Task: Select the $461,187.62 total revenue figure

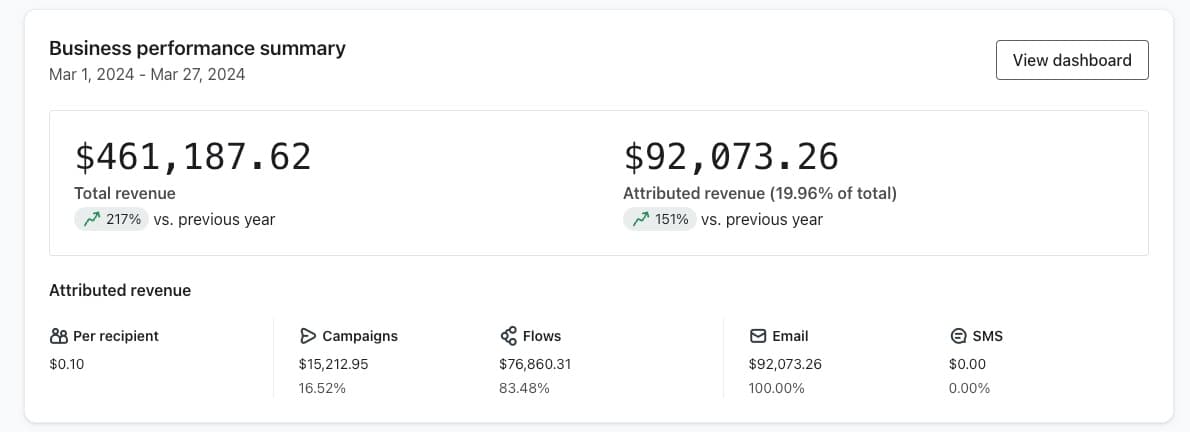Action: [193, 157]
